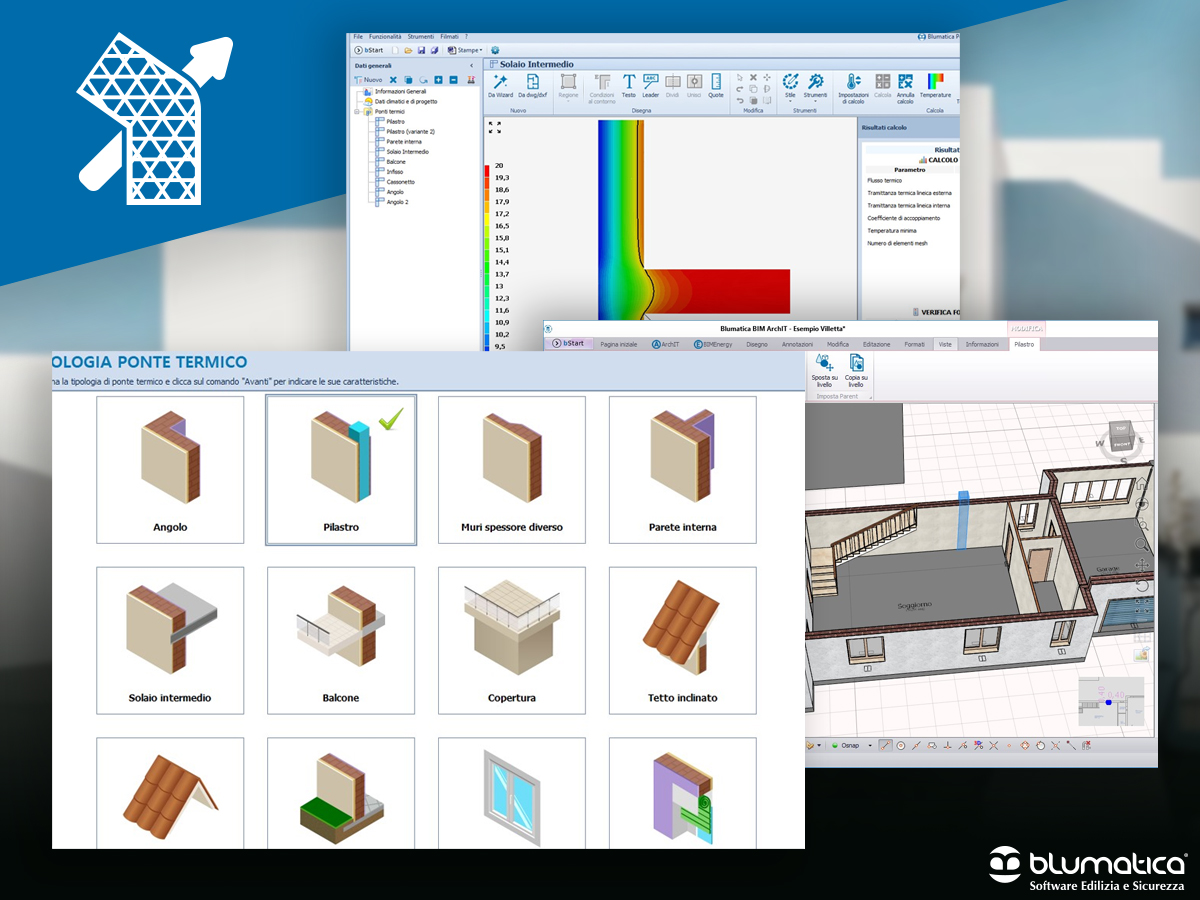
Task: Click render image icon in 3D sidebar
Action: tap(1141, 654)
